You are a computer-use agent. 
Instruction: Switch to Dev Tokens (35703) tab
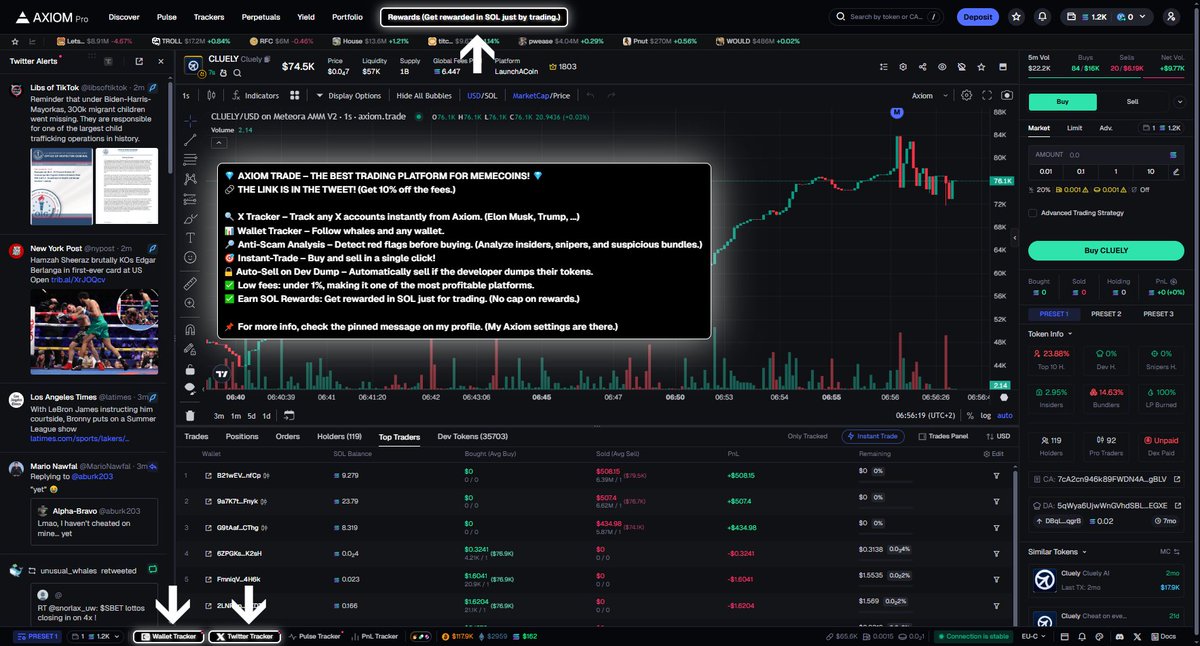pos(473,436)
